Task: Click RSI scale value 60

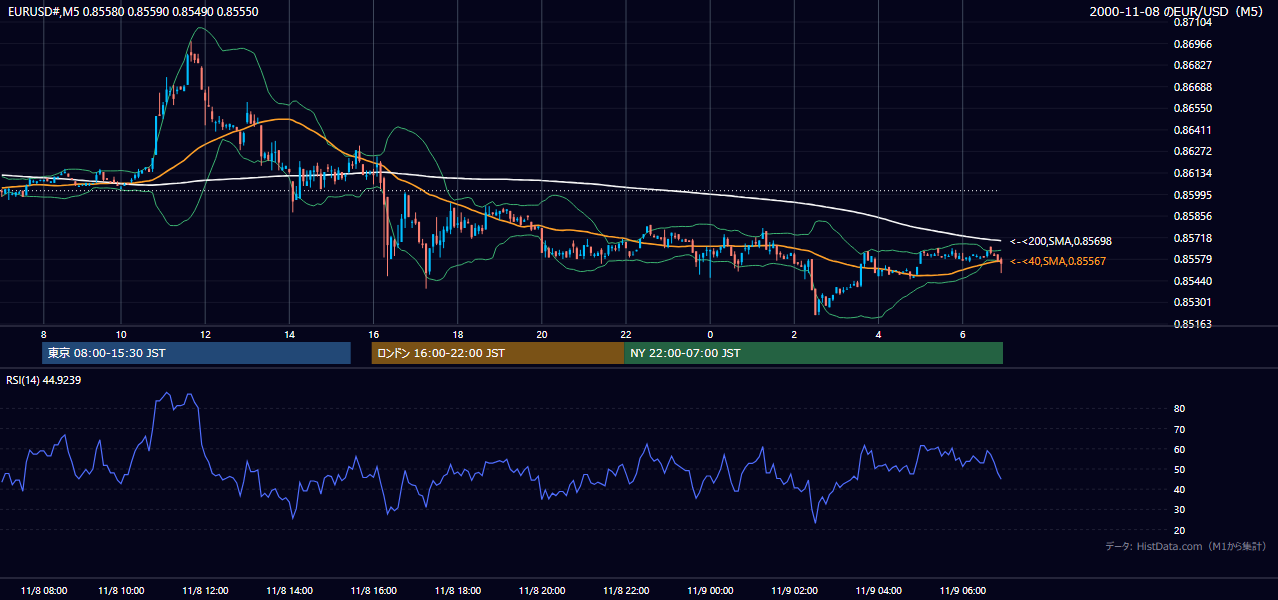Action: [x=1180, y=449]
